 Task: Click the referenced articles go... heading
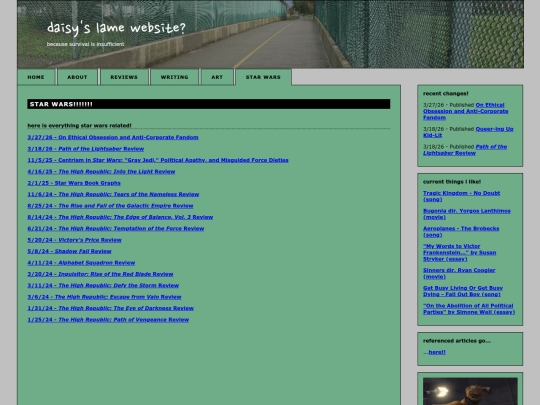pyautogui.click(x=457, y=341)
